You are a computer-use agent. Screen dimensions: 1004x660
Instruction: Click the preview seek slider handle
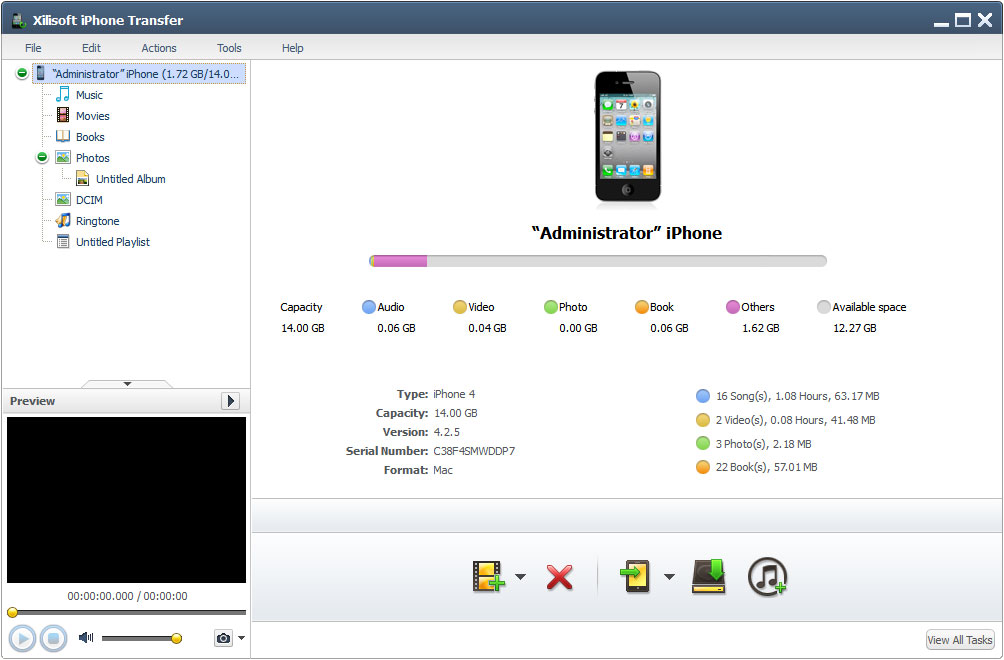tap(12, 613)
